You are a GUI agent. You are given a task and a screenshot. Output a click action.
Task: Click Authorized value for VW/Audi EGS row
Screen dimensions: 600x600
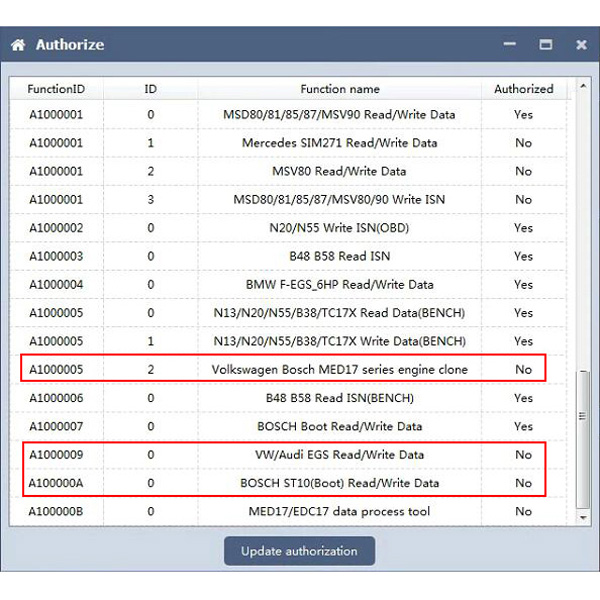tap(523, 455)
